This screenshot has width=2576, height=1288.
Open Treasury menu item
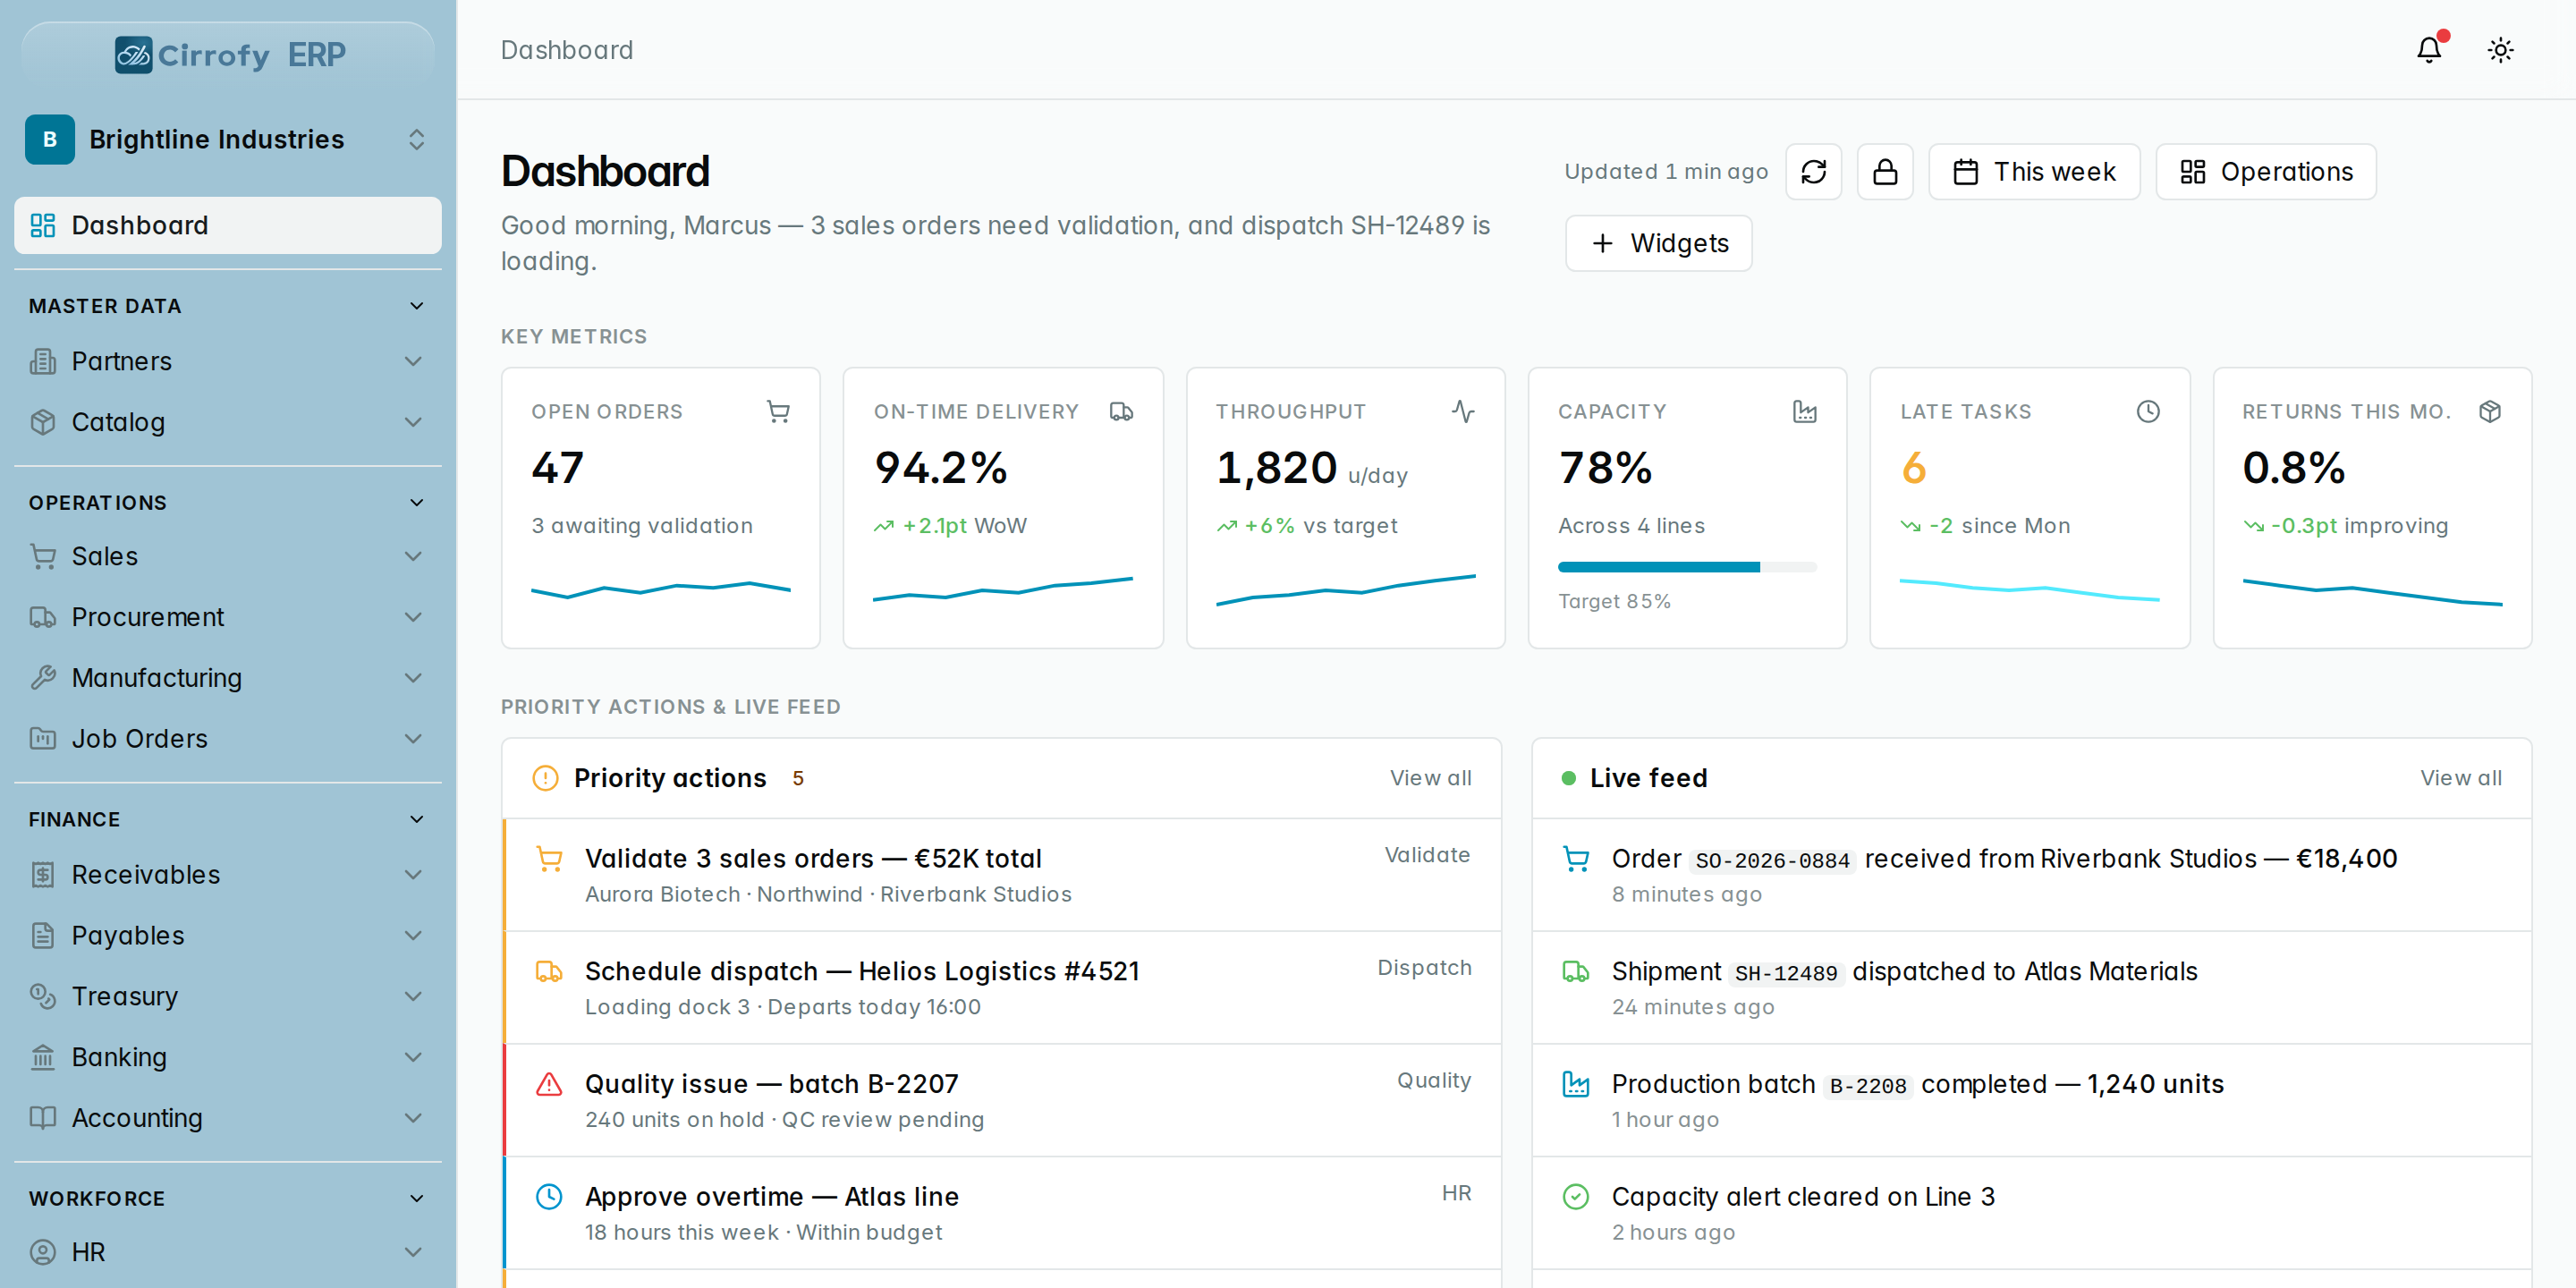[228, 996]
